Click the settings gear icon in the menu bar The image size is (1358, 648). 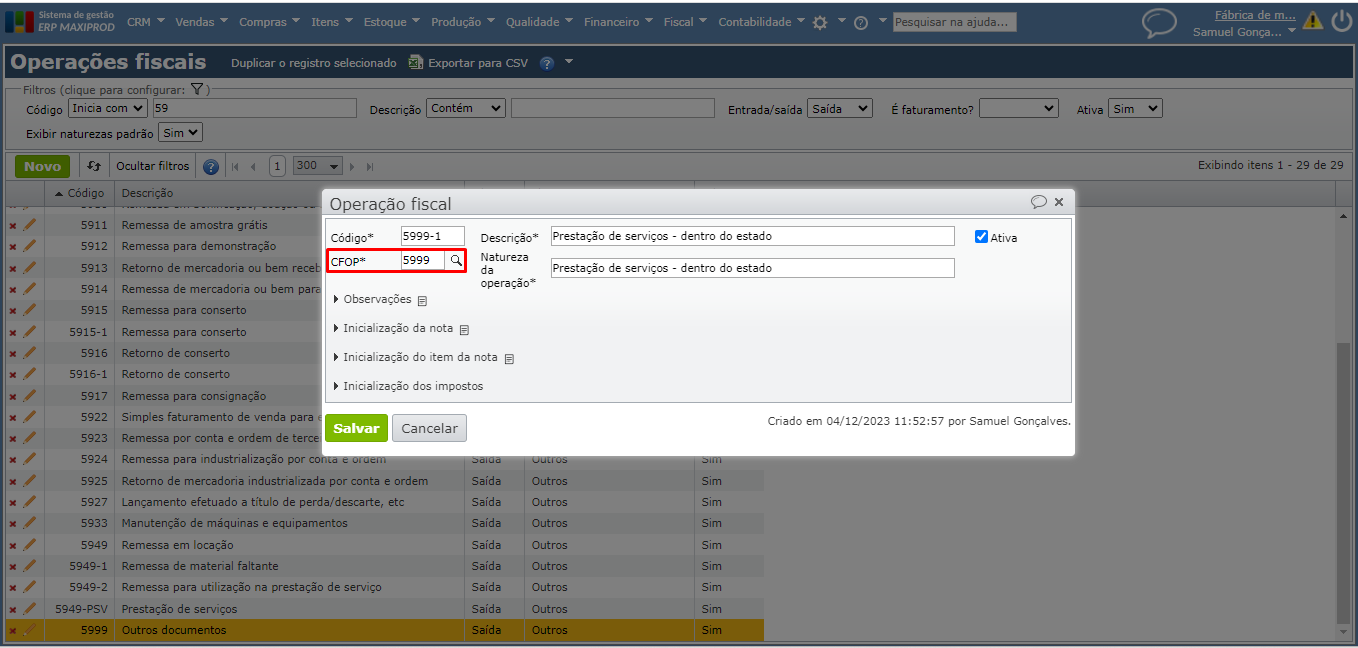click(x=820, y=22)
